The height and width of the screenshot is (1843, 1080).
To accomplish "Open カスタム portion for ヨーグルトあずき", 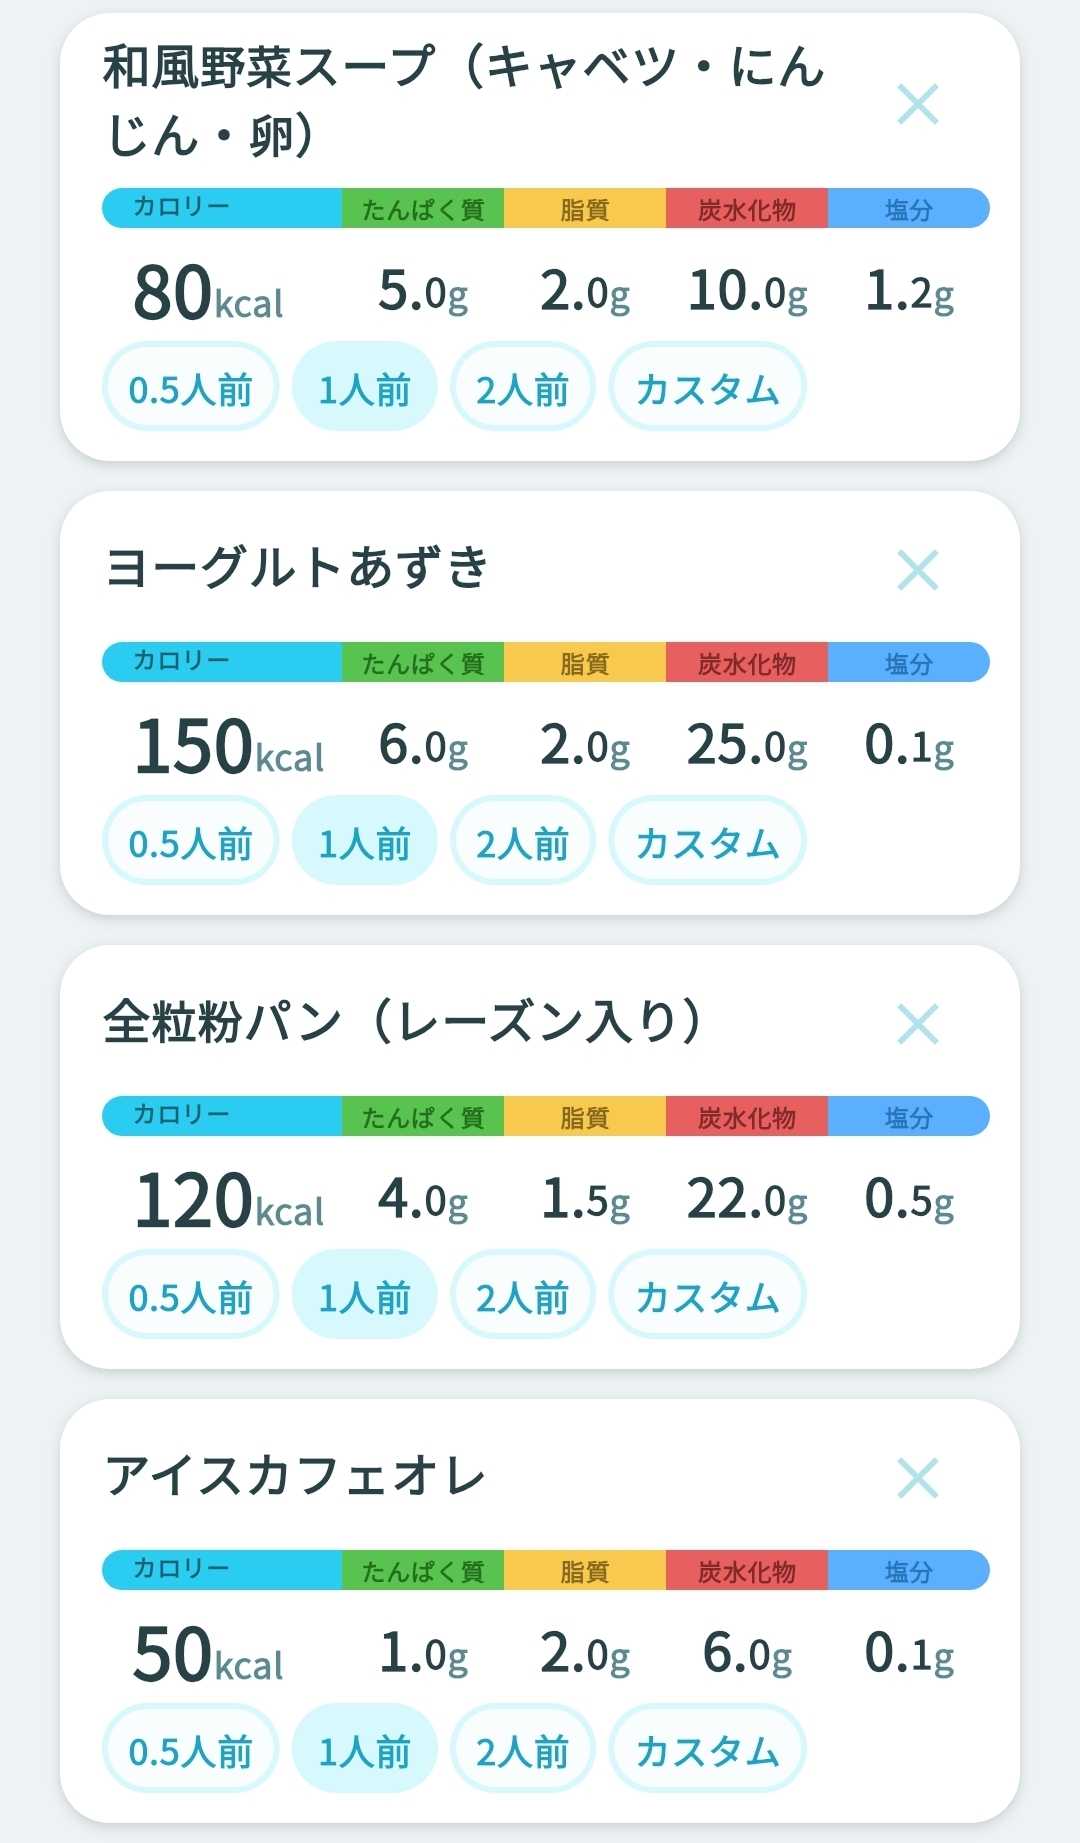I will point(707,841).
